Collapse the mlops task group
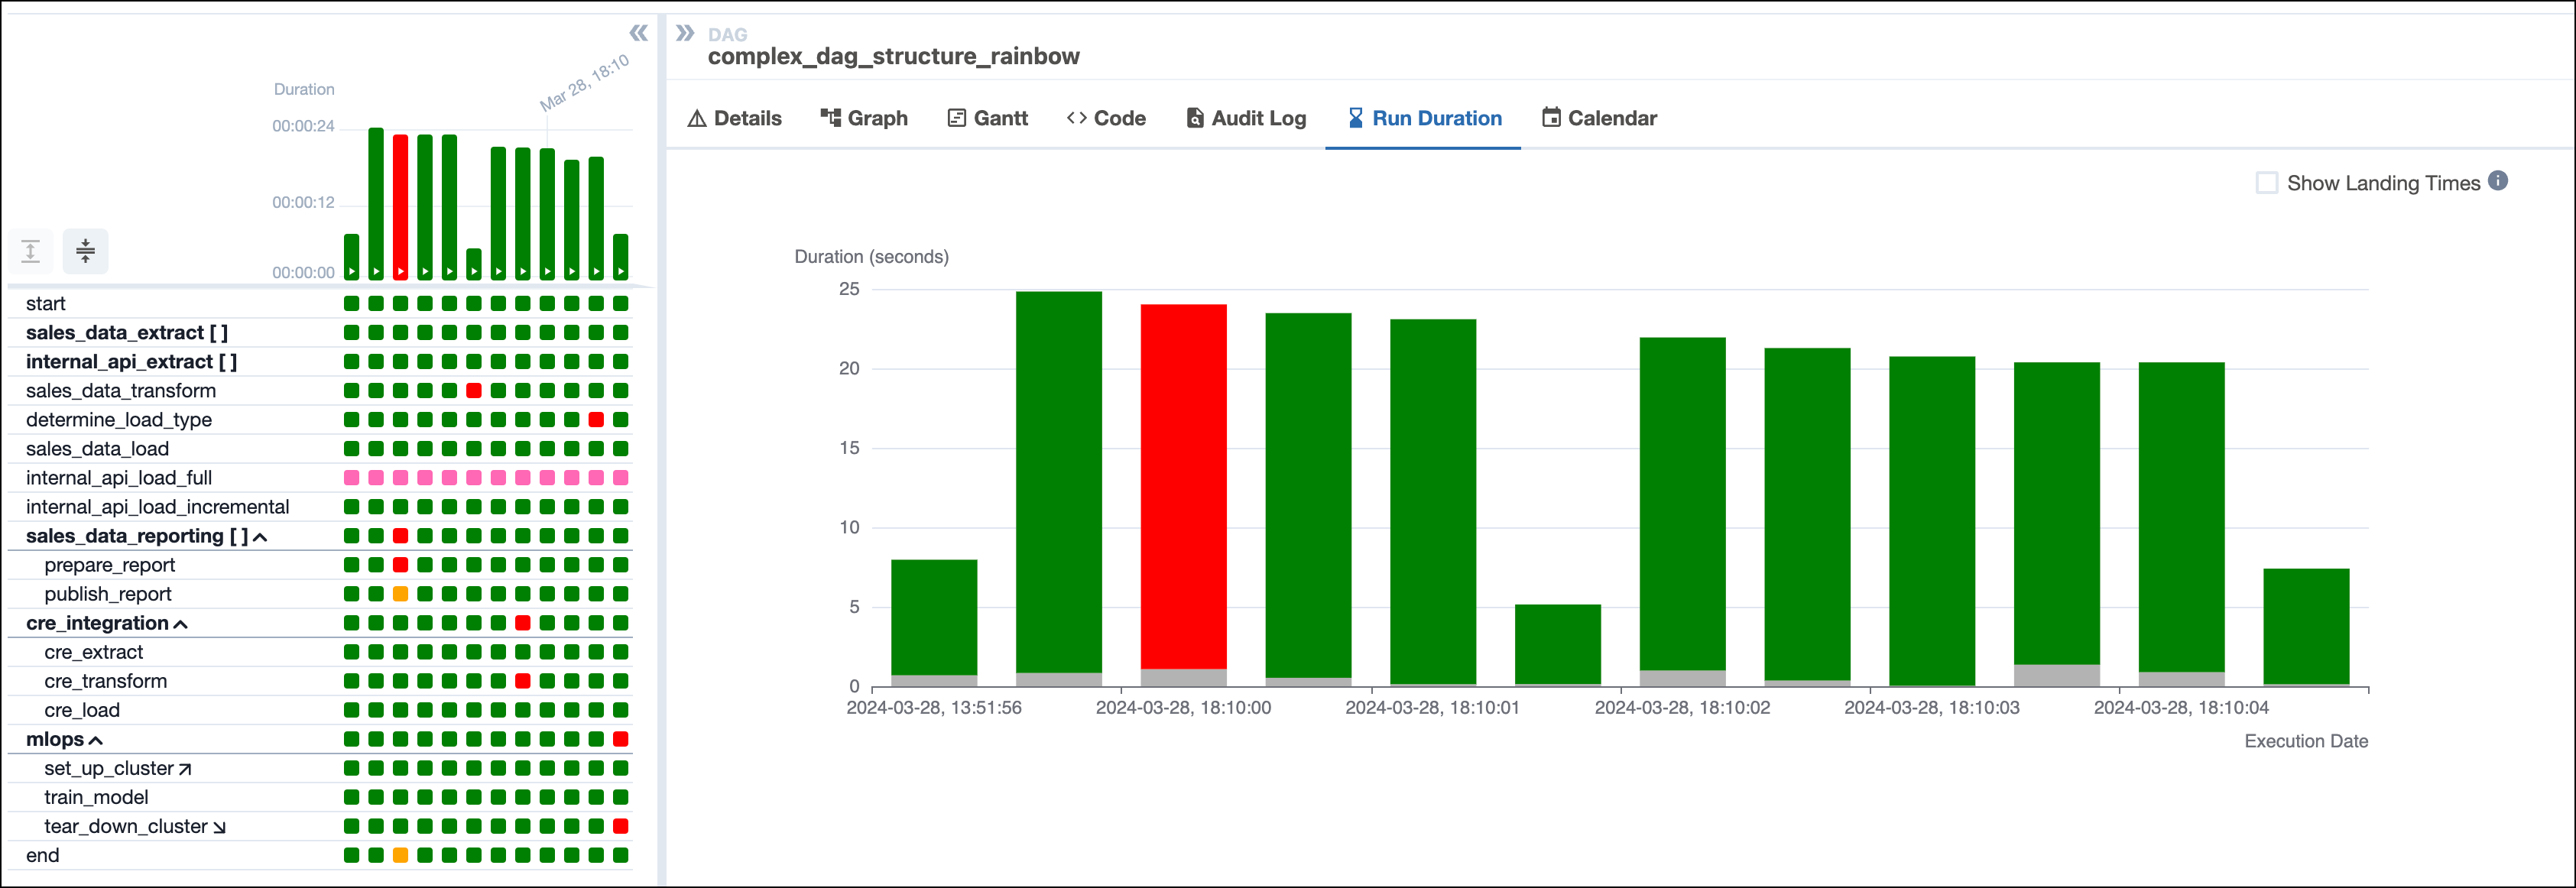Viewport: 2576px width, 888px height. point(96,740)
